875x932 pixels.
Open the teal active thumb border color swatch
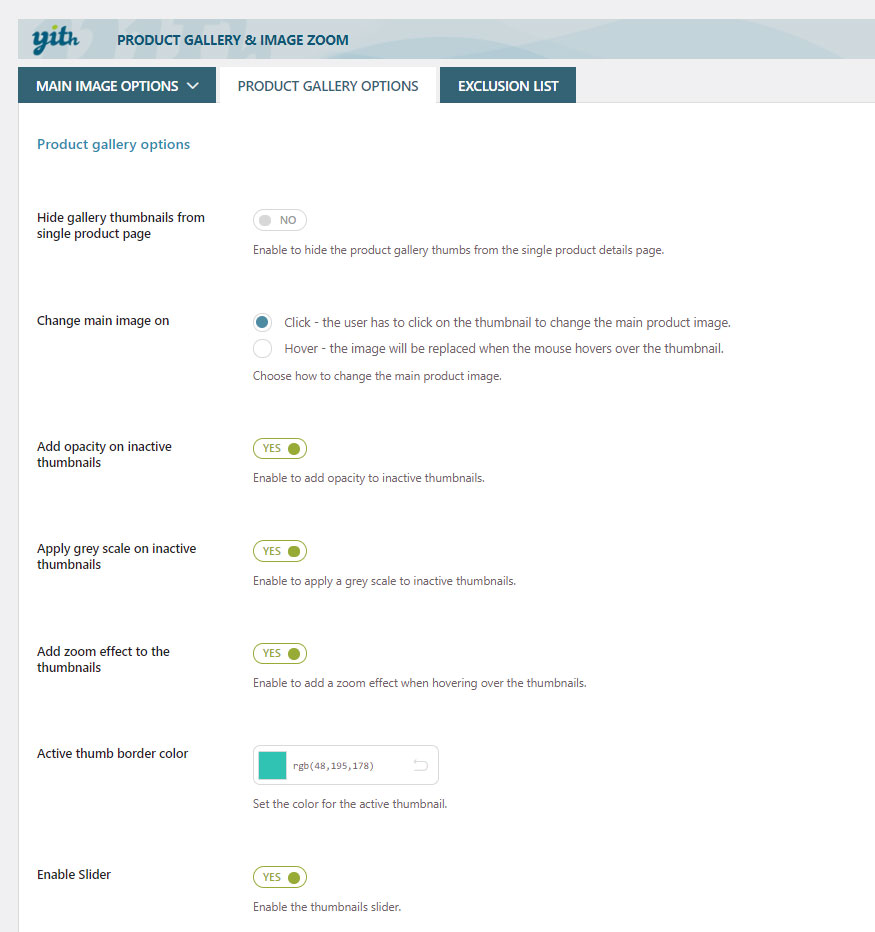click(272, 766)
